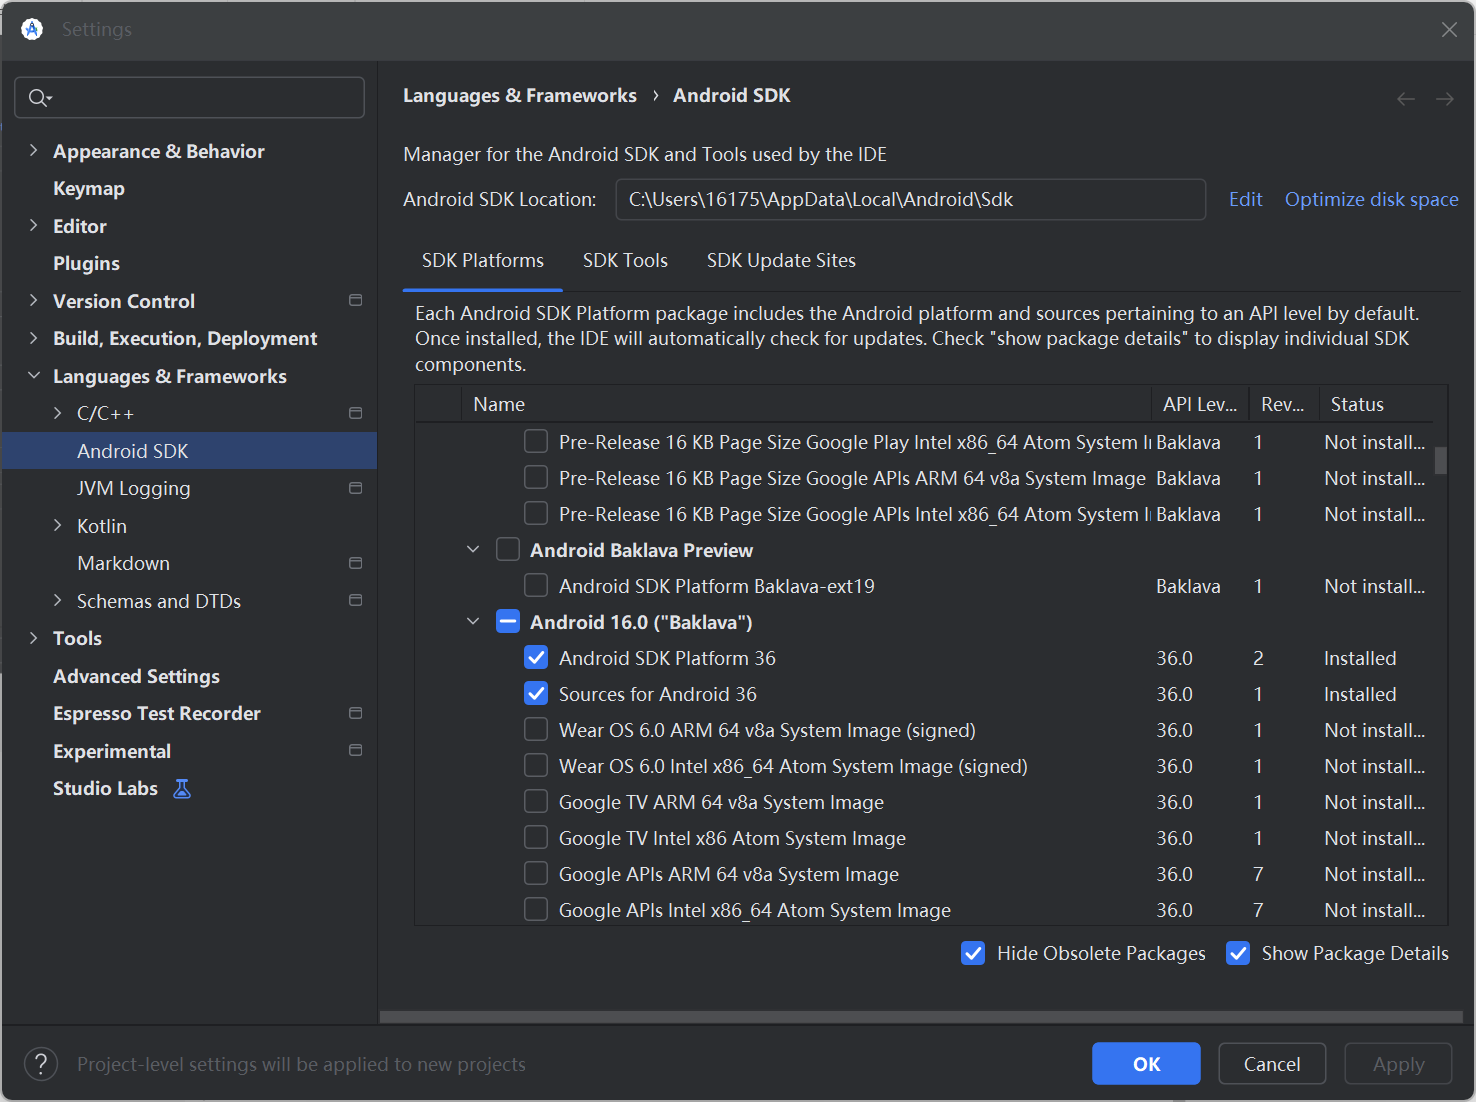Switch to SDK Update Sites tab
1476x1102 pixels.
tap(781, 261)
